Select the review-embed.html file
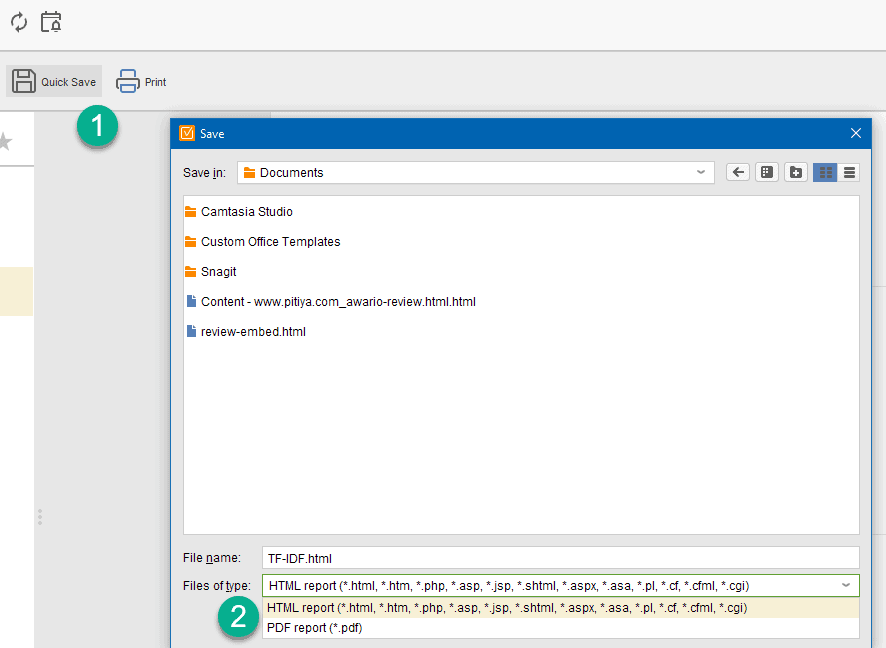The width and height of the screenshot is (886, 648). [246, 332]
